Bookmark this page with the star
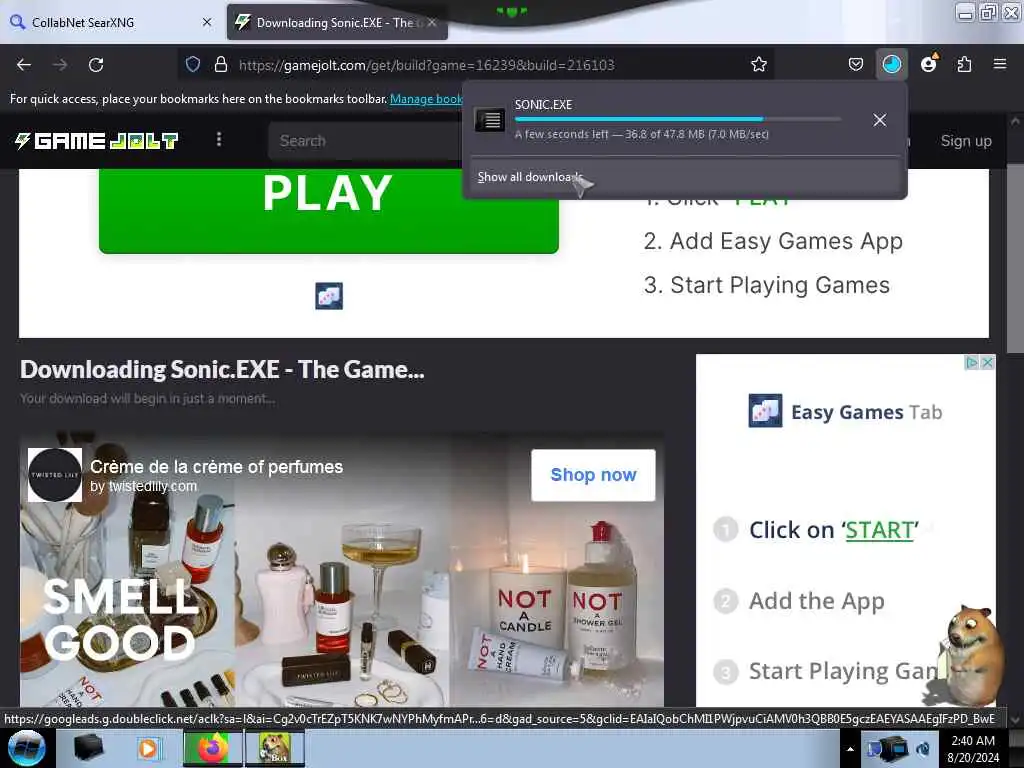 (x=758, y=64)
